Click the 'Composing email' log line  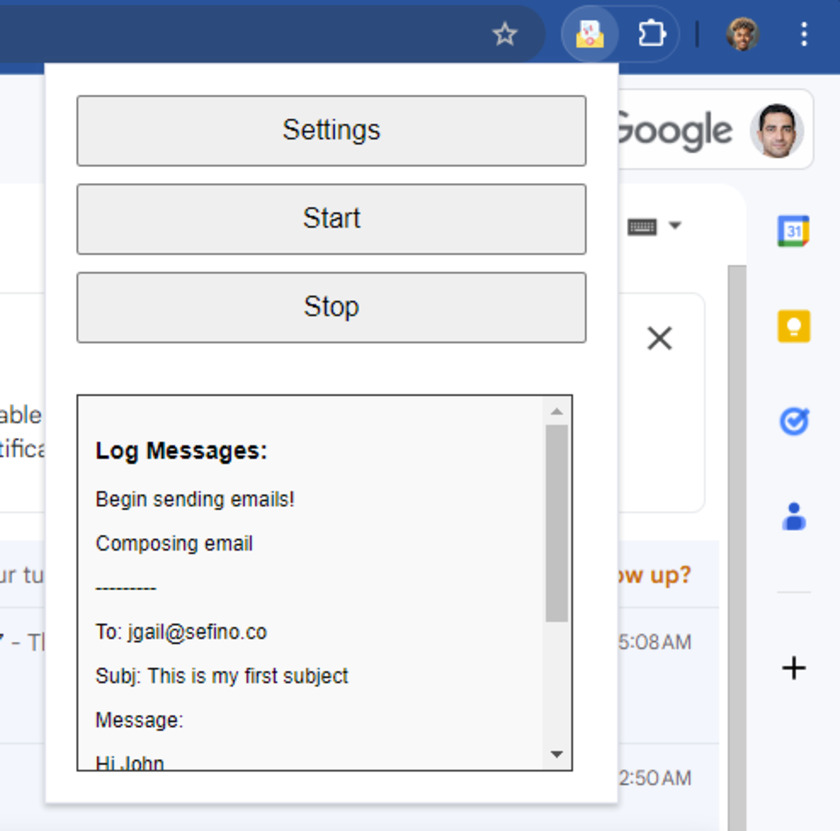click(x=174, y=544)
